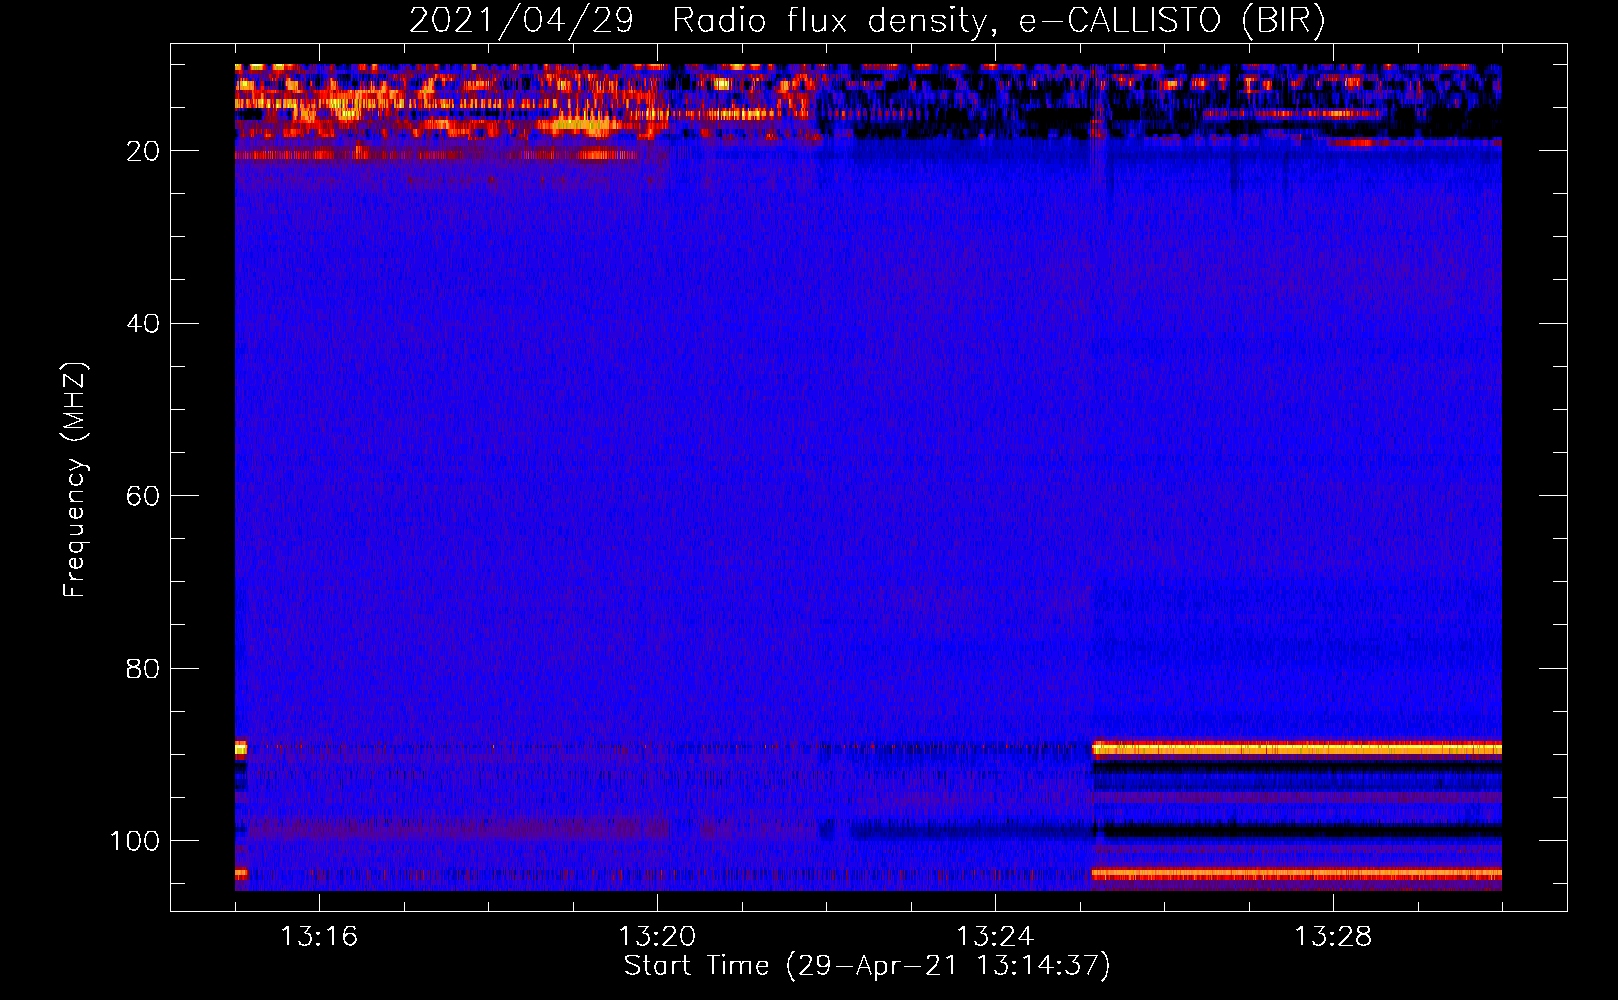This screenshot has height=1000, width=1618.
Task: Click the Start Time axis caption
Action: point(867,966)
